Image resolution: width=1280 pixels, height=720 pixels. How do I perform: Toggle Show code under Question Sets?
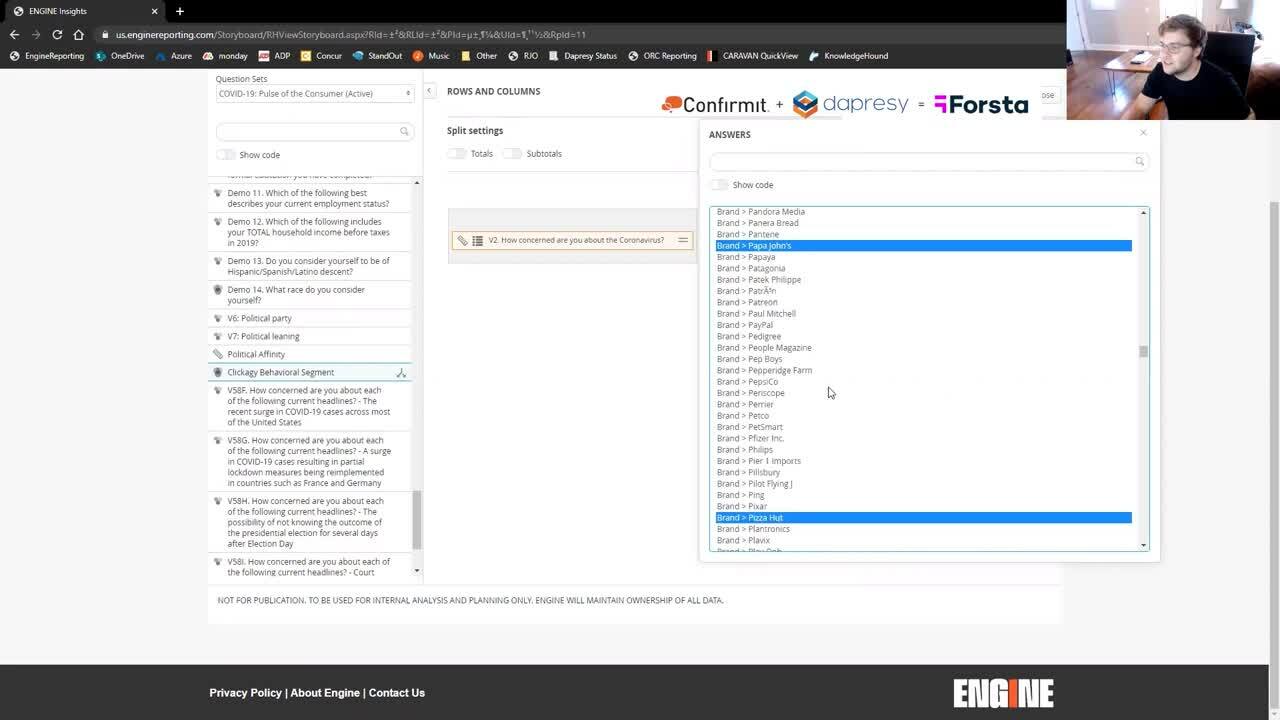click(226, 154)
